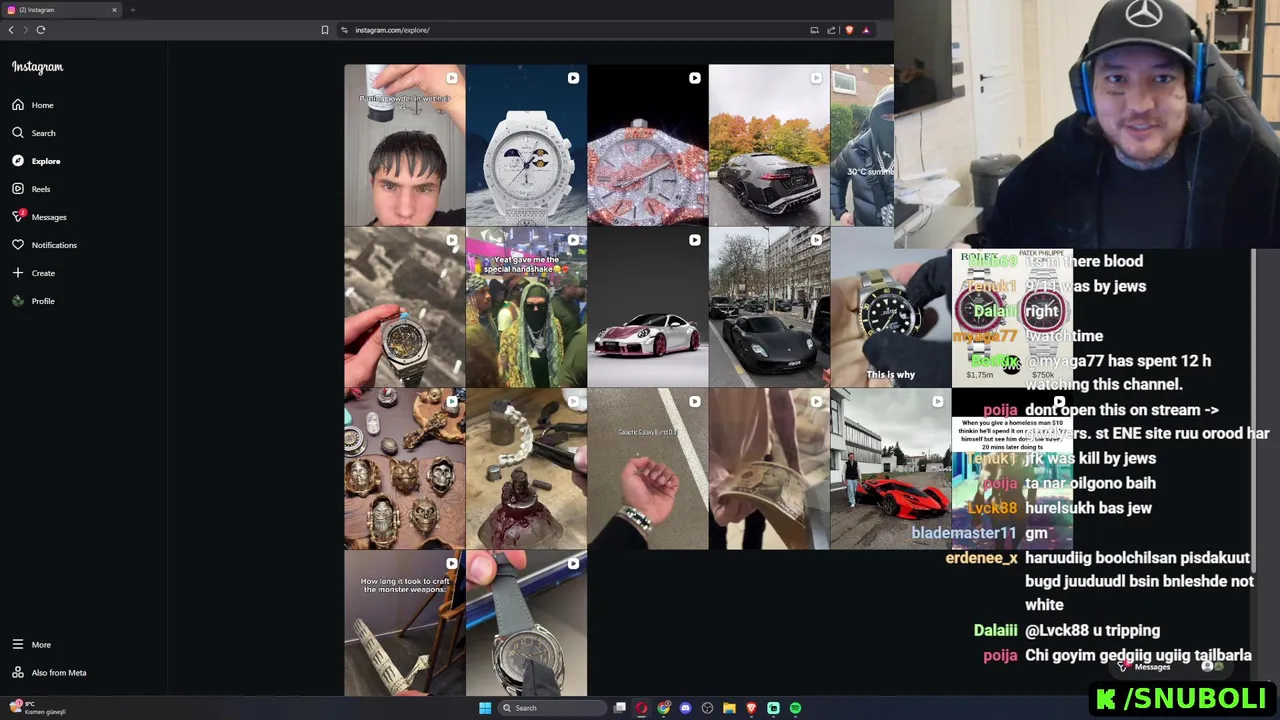Click the weather widget on taskbar
Viewport: 1280px width, 720px height.
[x=37, y=708]
